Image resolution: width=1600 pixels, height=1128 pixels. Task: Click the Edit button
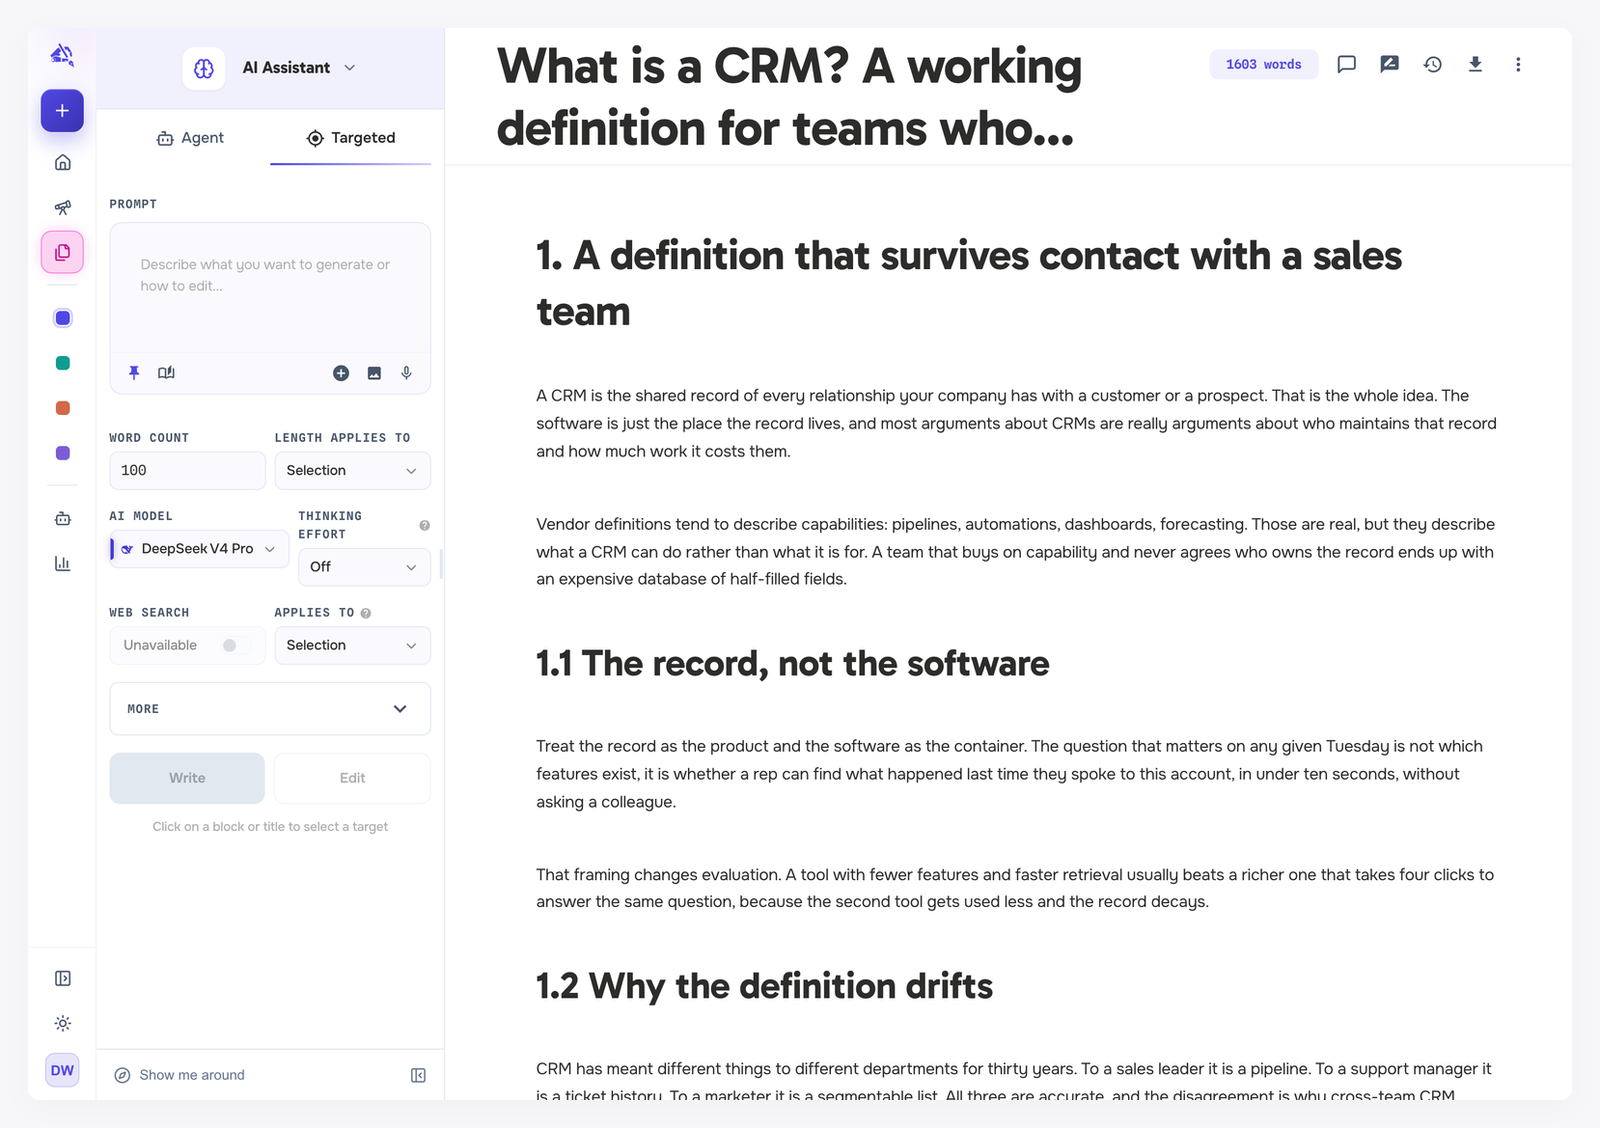352,778
